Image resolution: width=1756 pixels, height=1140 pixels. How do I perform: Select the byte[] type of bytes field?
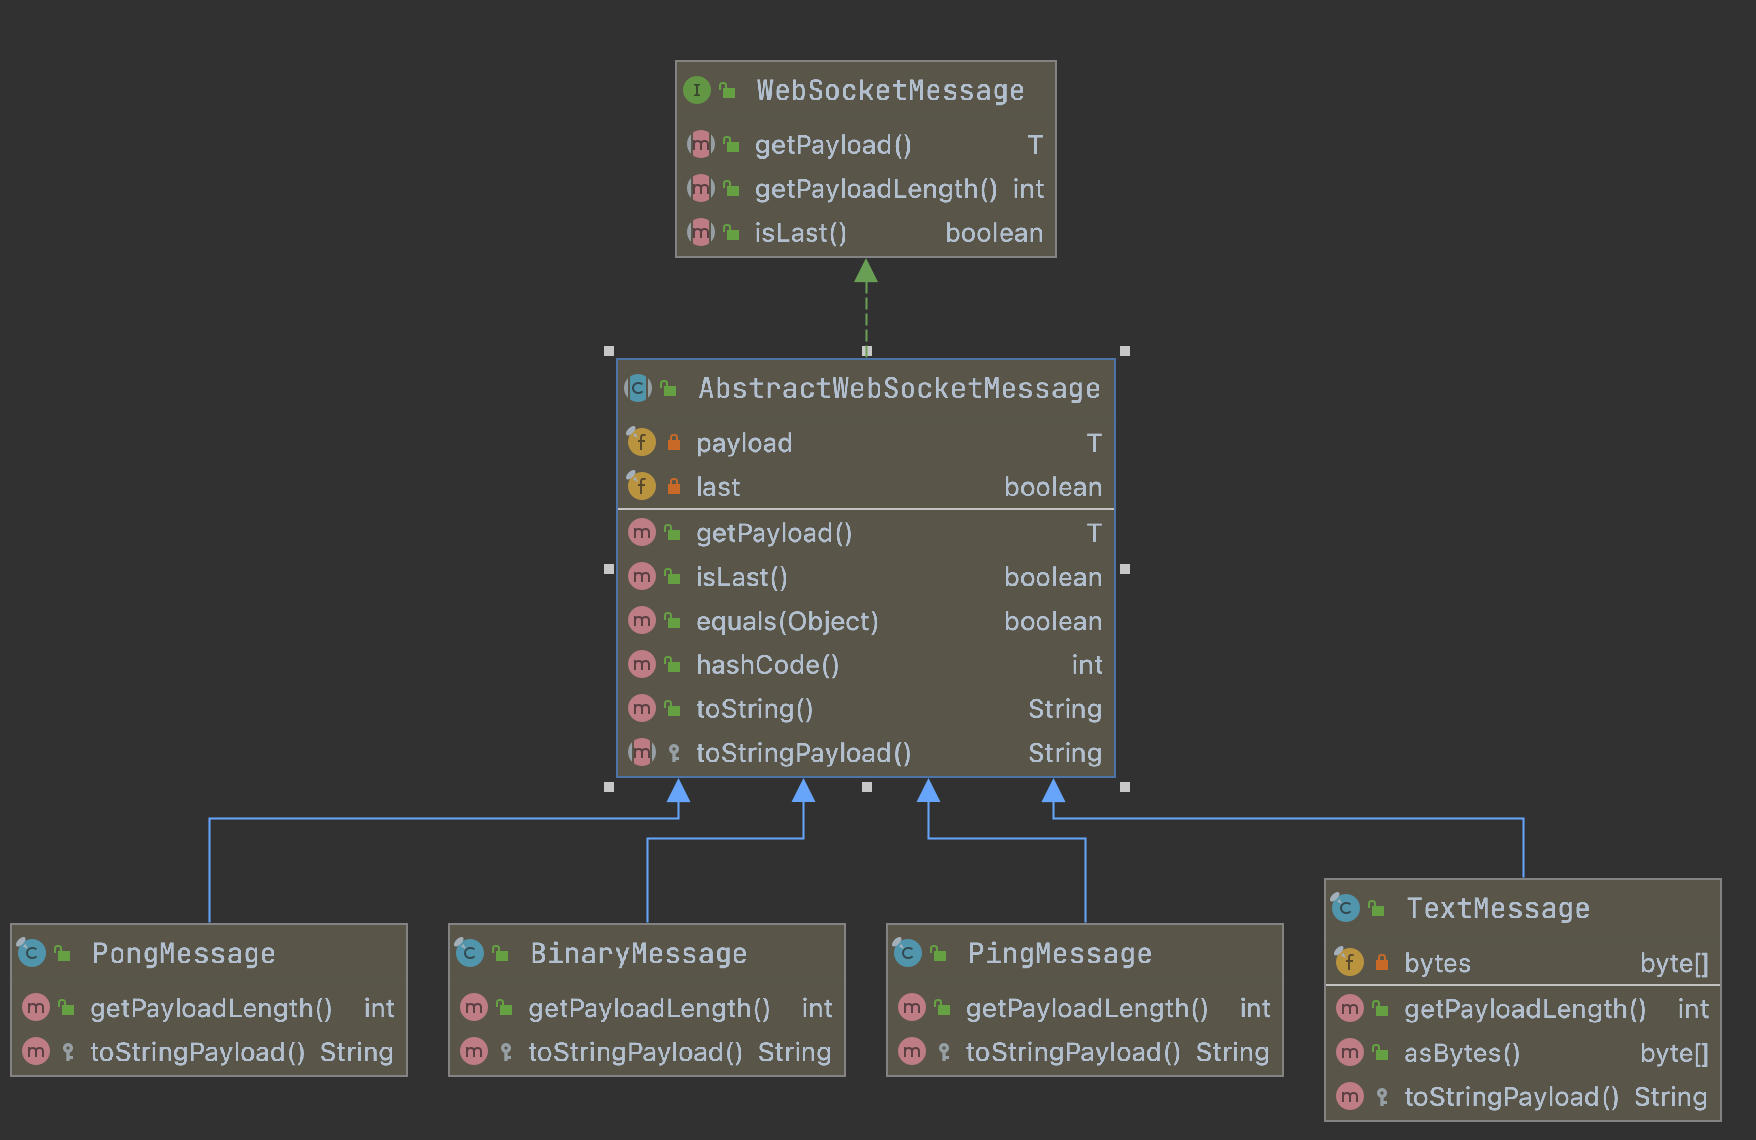point(1674,963)
